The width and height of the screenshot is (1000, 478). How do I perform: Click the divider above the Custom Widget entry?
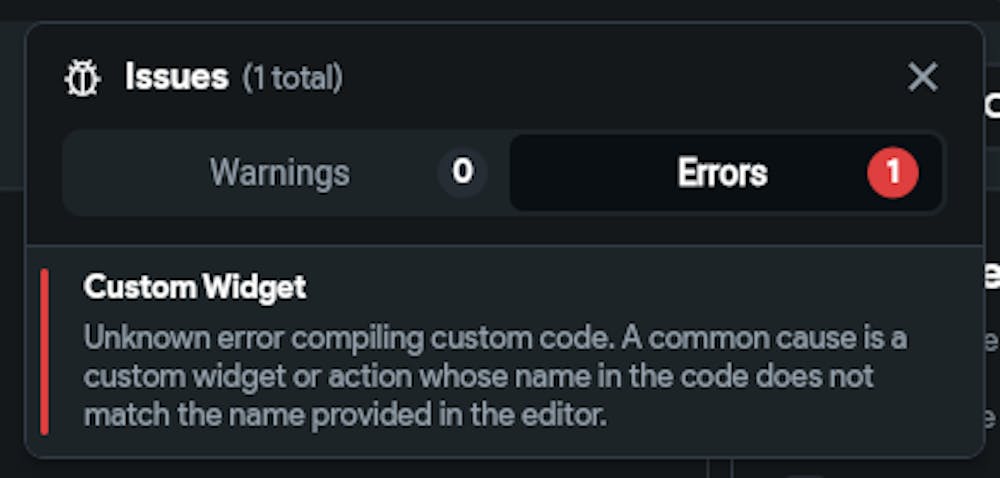[x=504, y=245]
